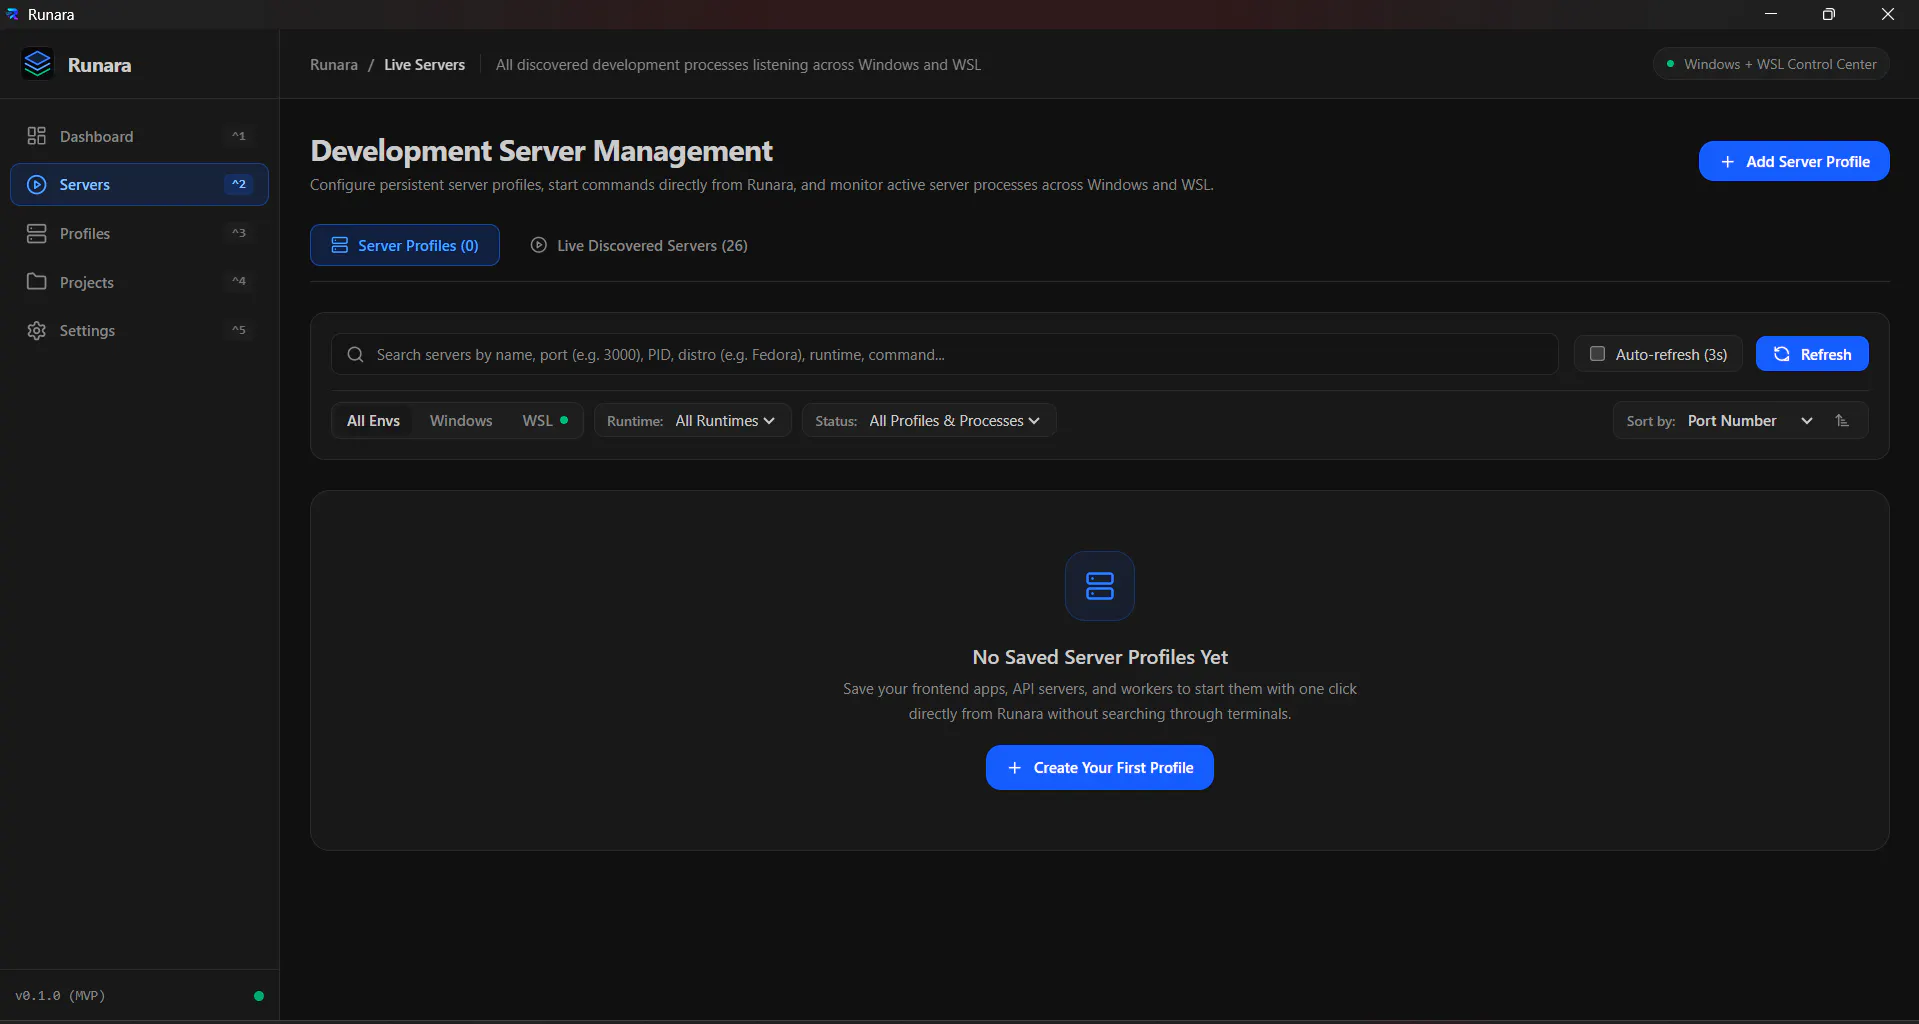
Task: Click the search magnifier icon
Action: [355, 355]
